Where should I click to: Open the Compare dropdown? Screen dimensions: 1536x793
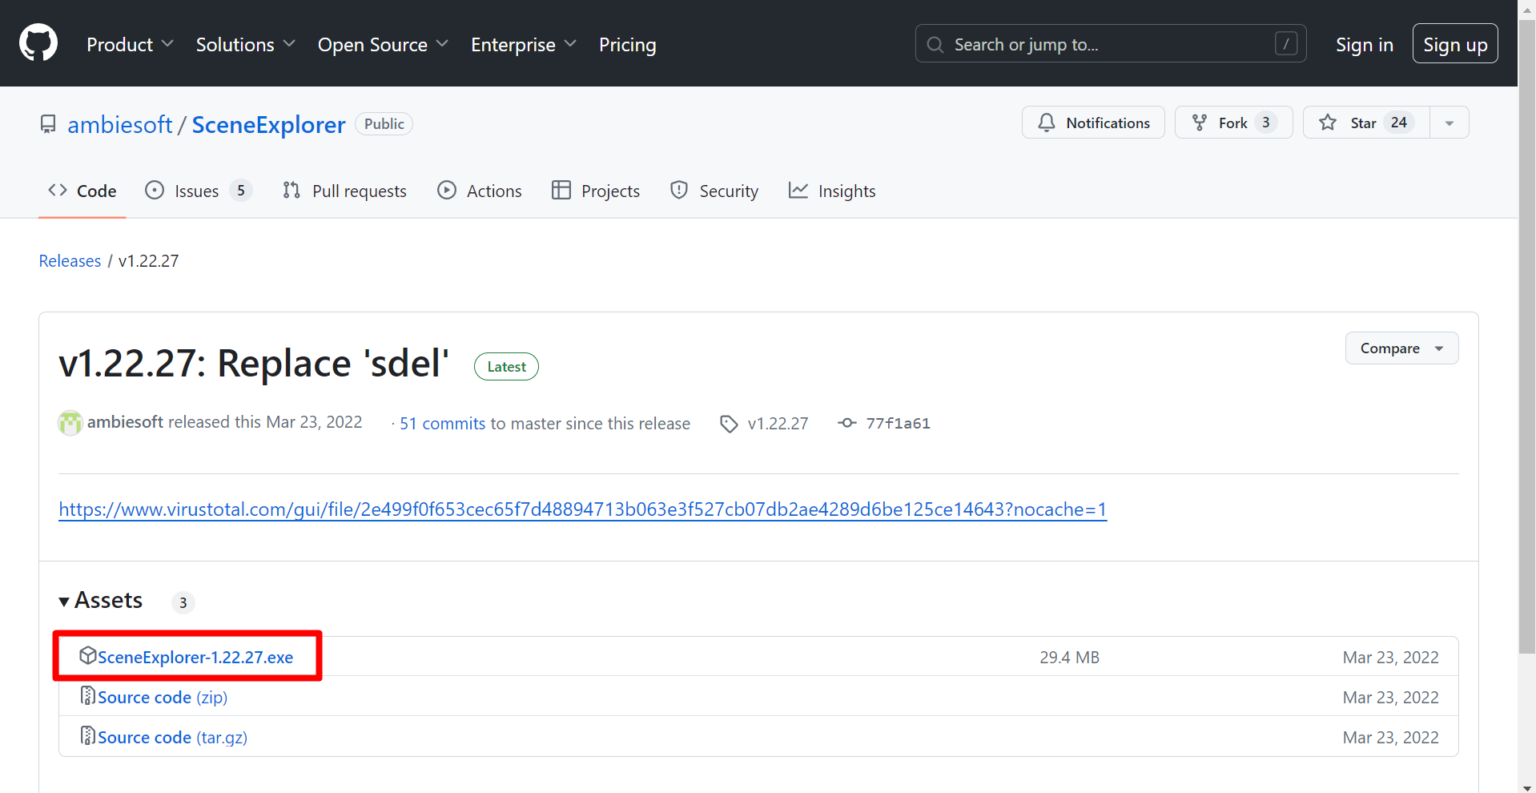tap(1401, 348)
